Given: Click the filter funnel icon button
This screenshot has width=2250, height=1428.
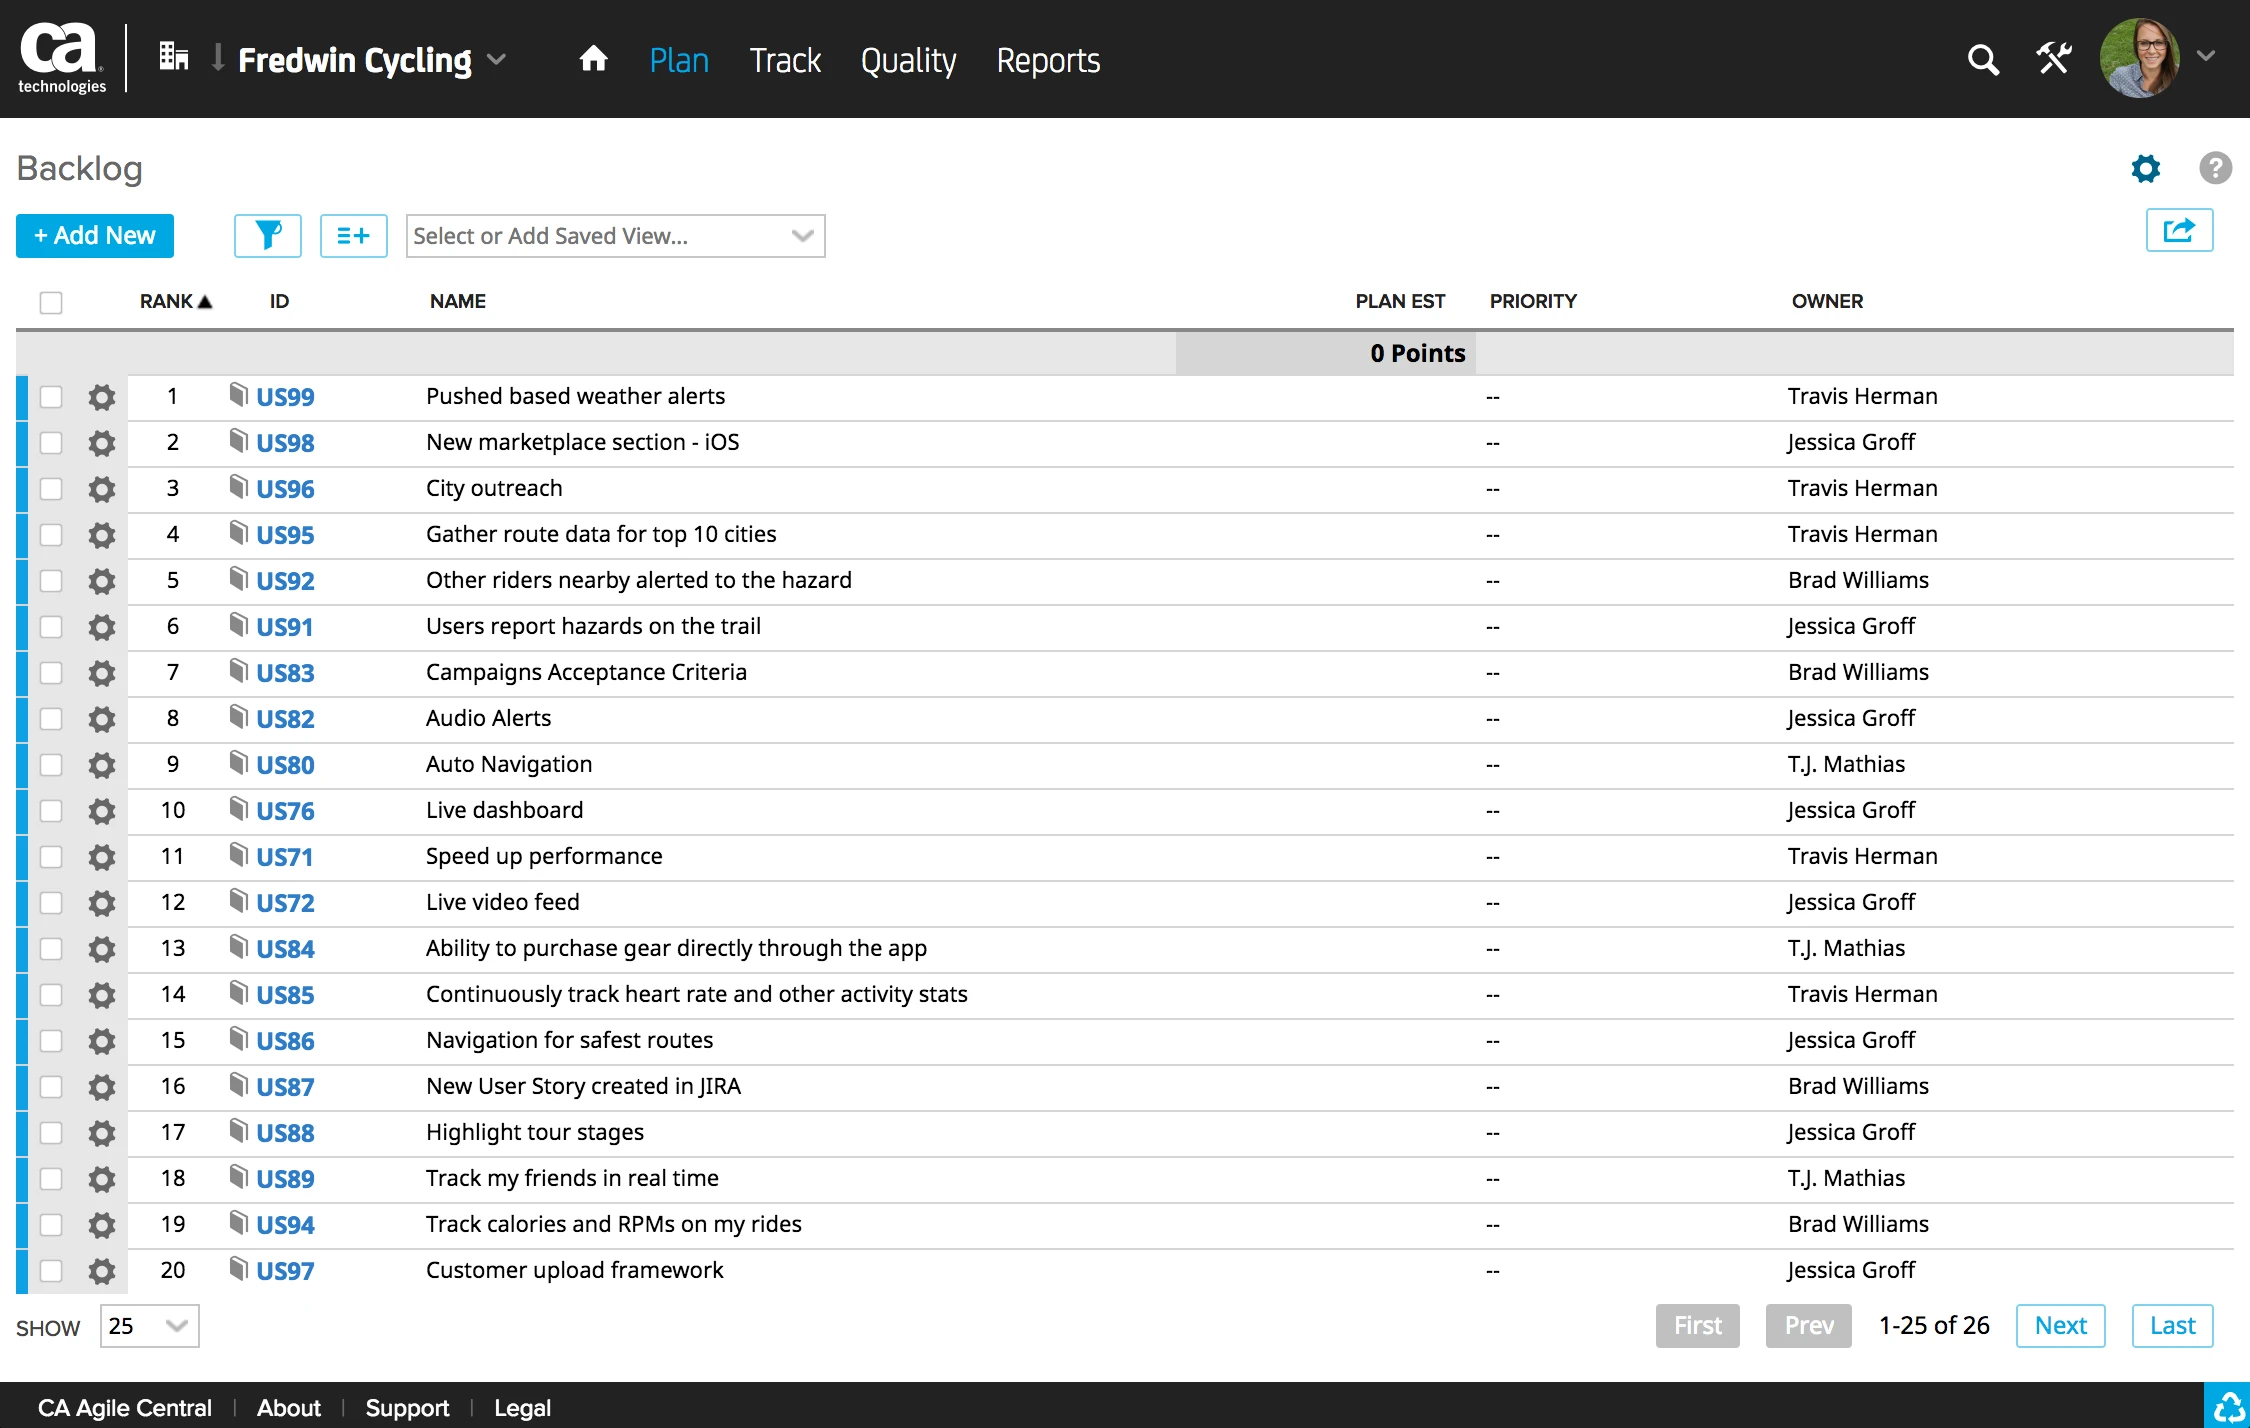Looking at the screenshot, I should pyautogui.click(x=267, y=236).
